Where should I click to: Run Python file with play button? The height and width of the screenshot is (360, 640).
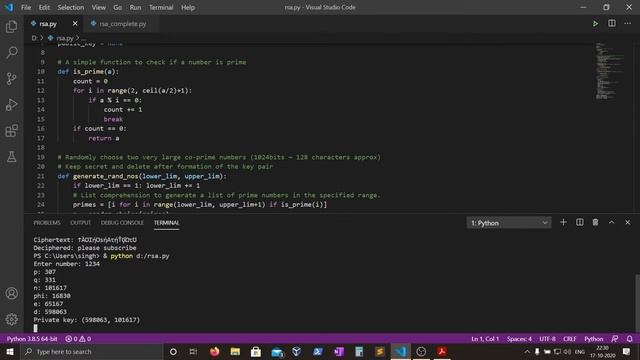tap(596, 24)
